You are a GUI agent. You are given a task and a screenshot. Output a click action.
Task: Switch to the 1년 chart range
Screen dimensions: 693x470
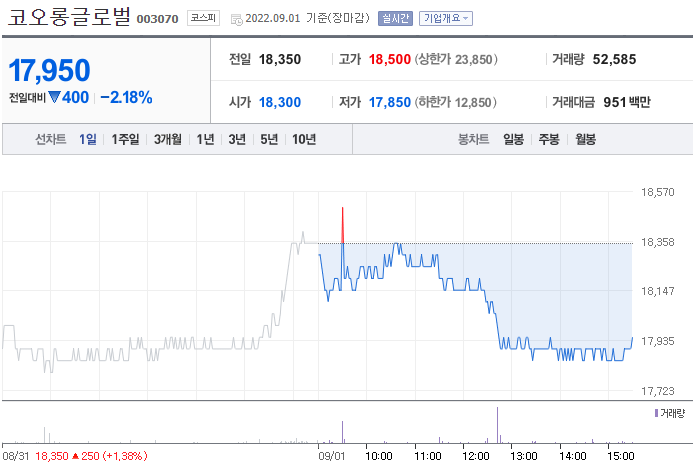[206, 139]
